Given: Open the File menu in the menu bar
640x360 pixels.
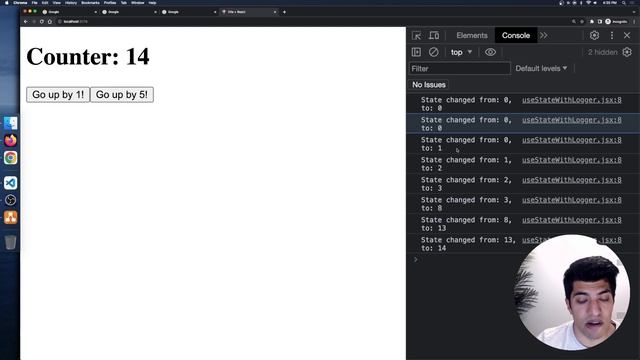Looking at the screenshot, I should 35,2.
